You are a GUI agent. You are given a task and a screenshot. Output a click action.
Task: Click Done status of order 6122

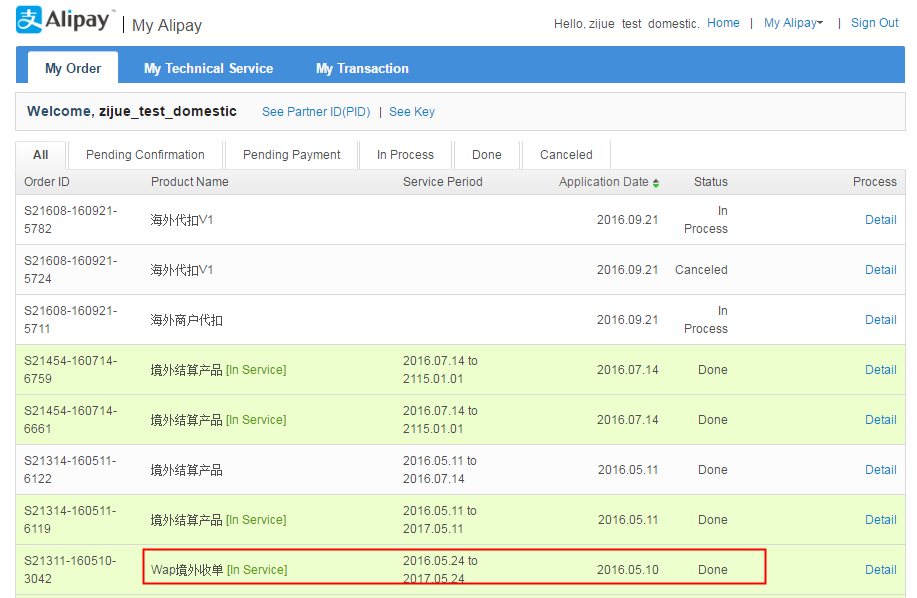click(712, 469)
